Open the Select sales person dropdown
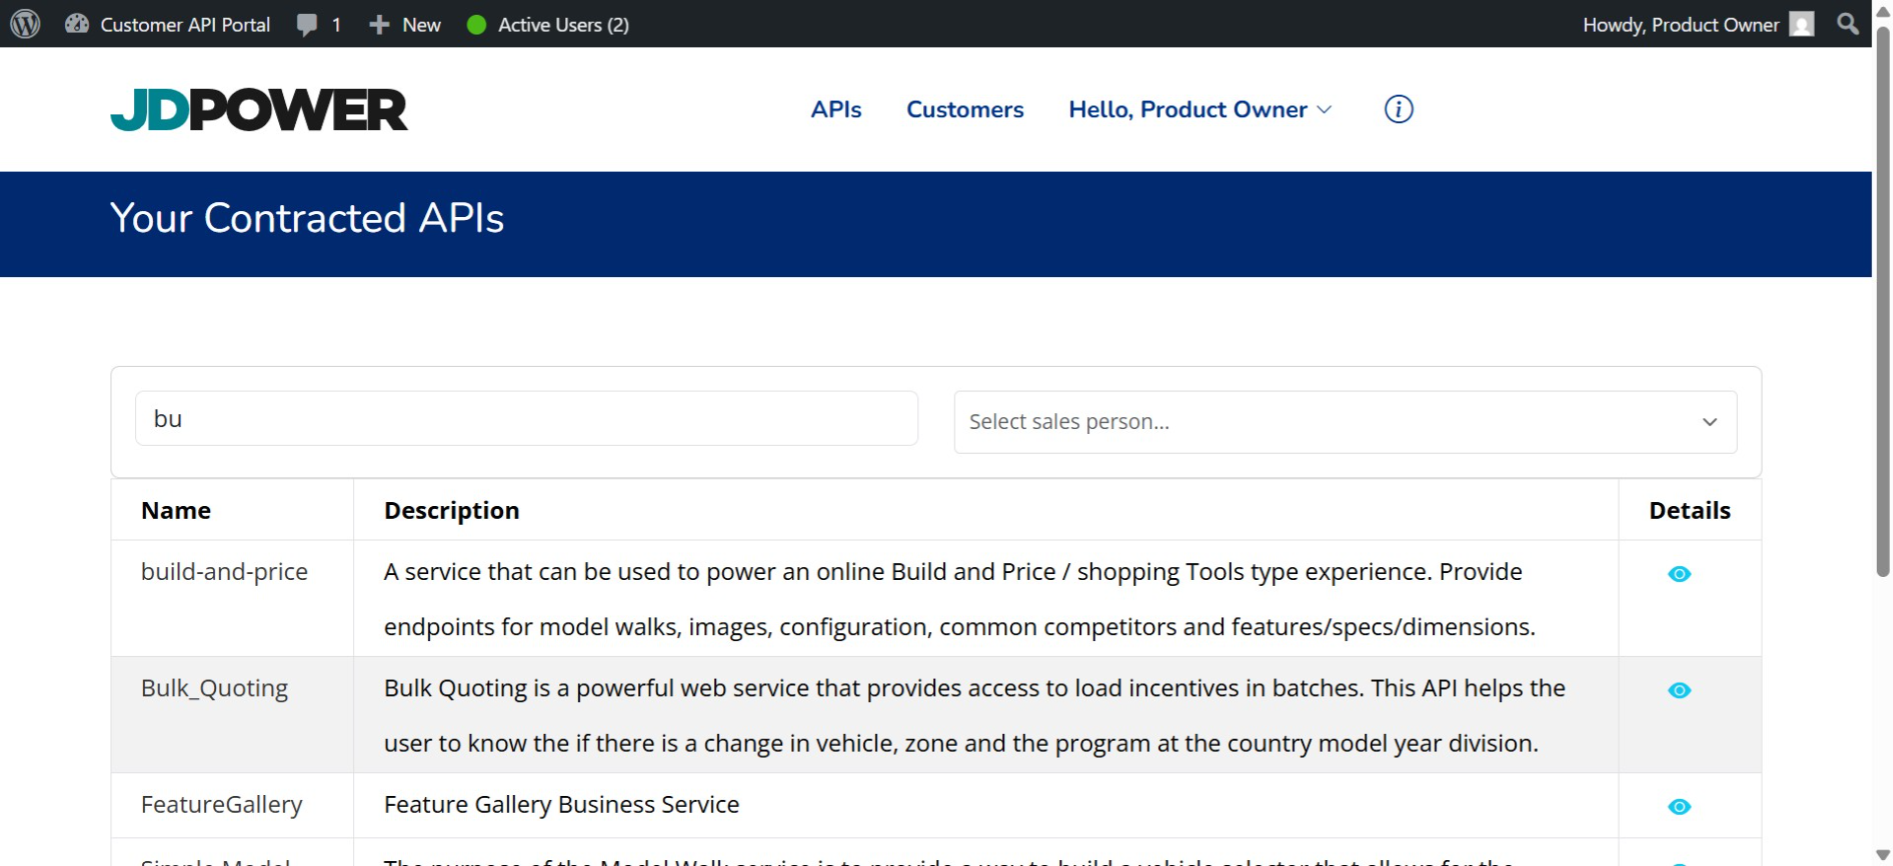Screen dimensions: 1893x866 coord(1344,422)
